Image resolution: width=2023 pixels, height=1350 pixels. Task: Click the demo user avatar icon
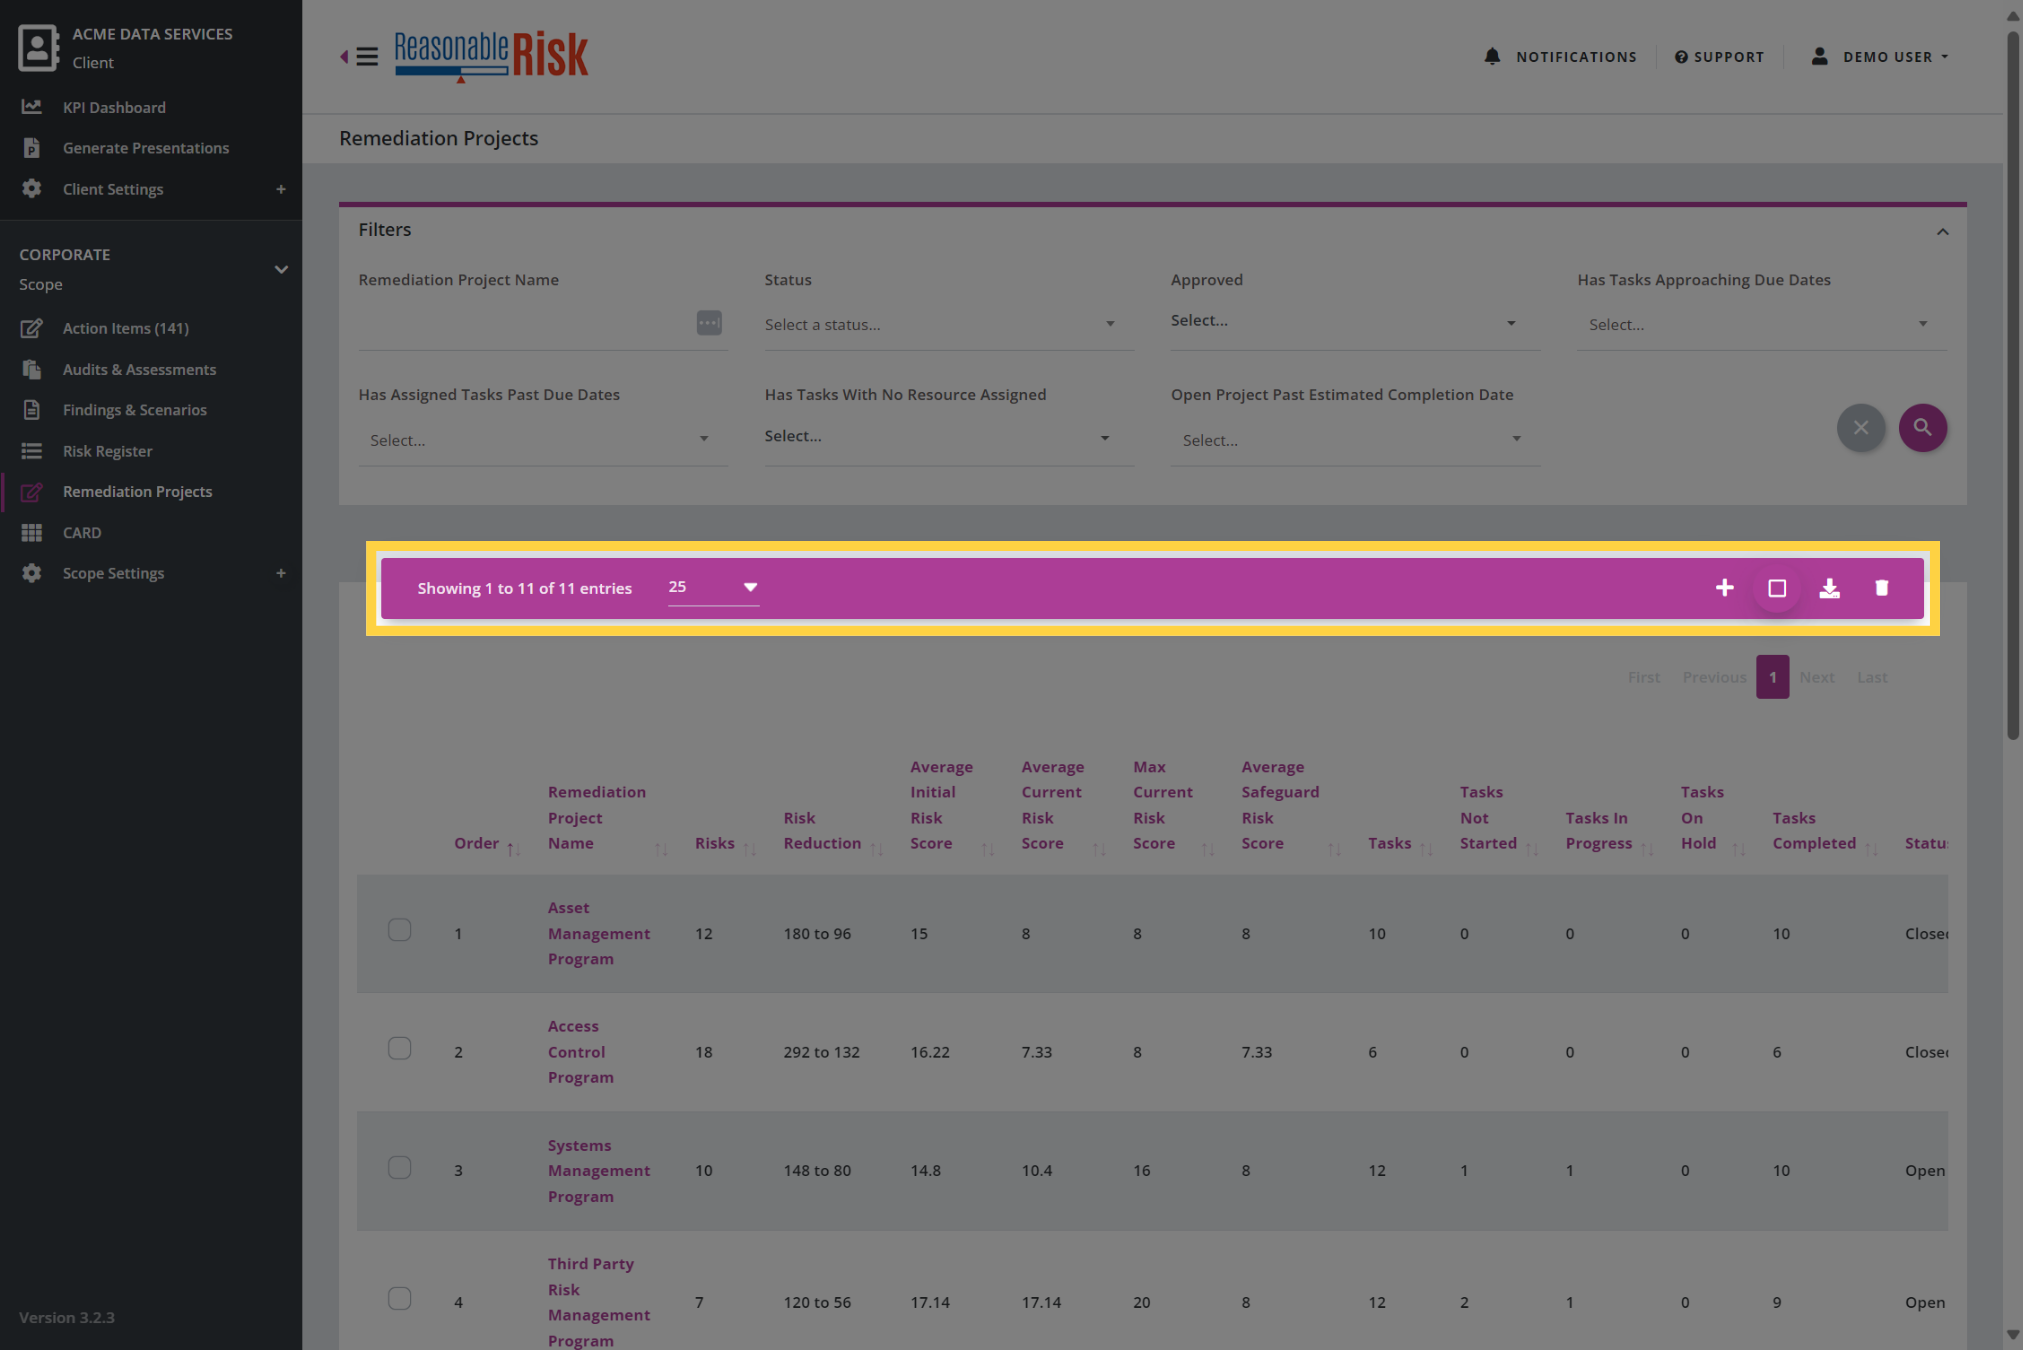(x=1820, y=56)
